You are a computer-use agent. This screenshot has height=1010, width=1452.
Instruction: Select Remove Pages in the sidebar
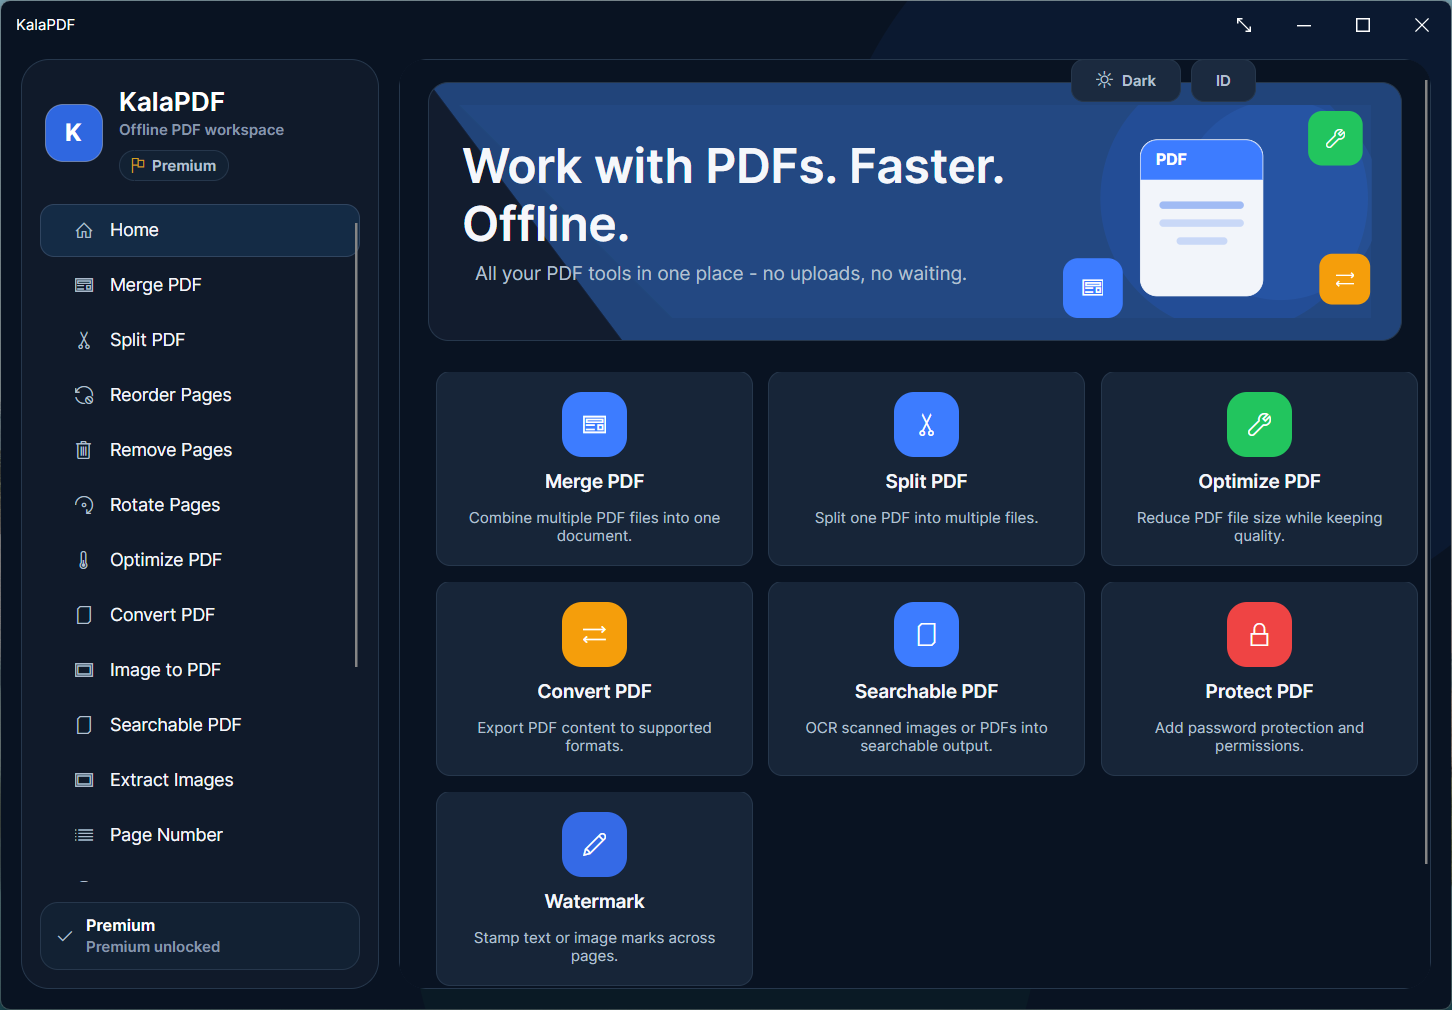[x=200, y=450]
